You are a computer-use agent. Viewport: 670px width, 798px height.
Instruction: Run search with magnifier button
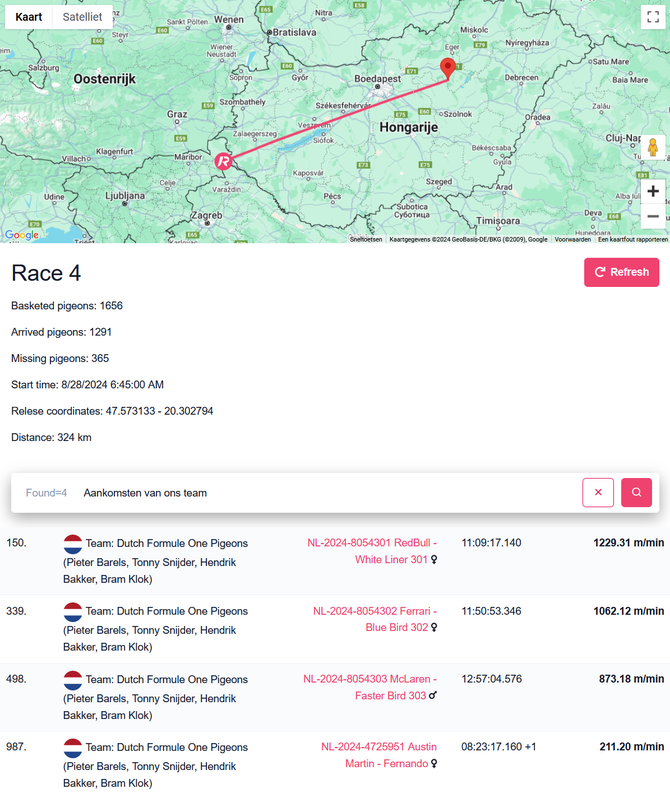point(636,492)
